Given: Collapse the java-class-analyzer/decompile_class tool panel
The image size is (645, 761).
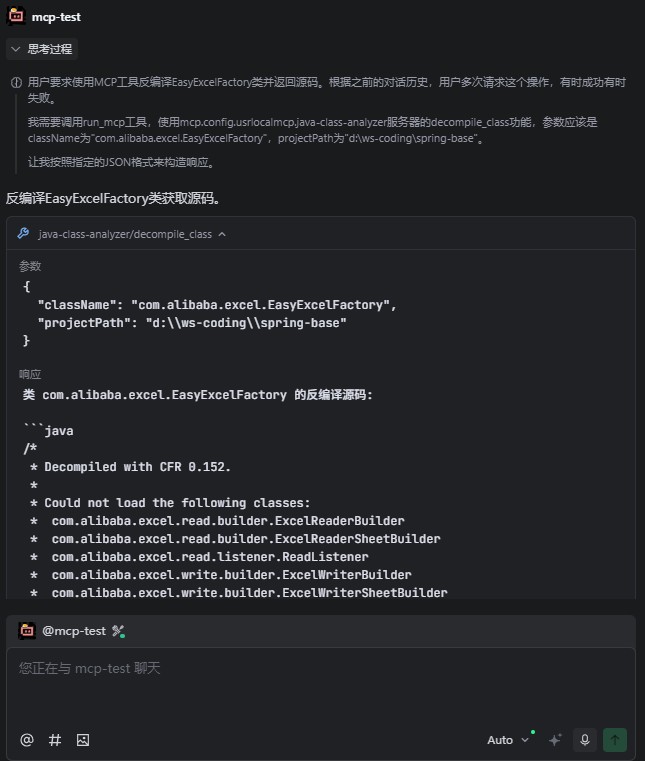Looking at the screenshot, I should click(222, 234).
